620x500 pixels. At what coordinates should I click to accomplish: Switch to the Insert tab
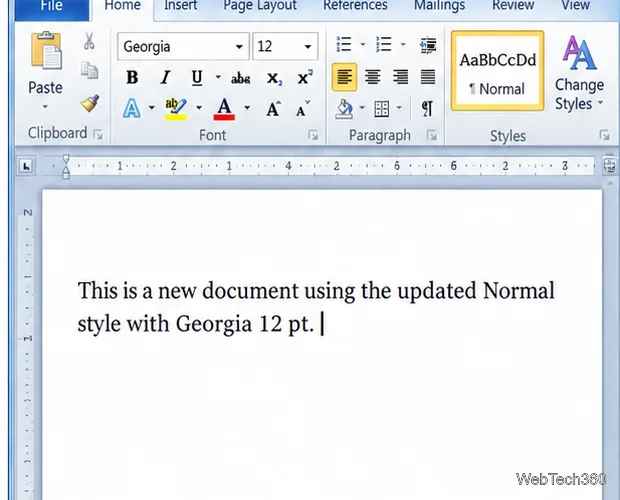click(181, 7)
